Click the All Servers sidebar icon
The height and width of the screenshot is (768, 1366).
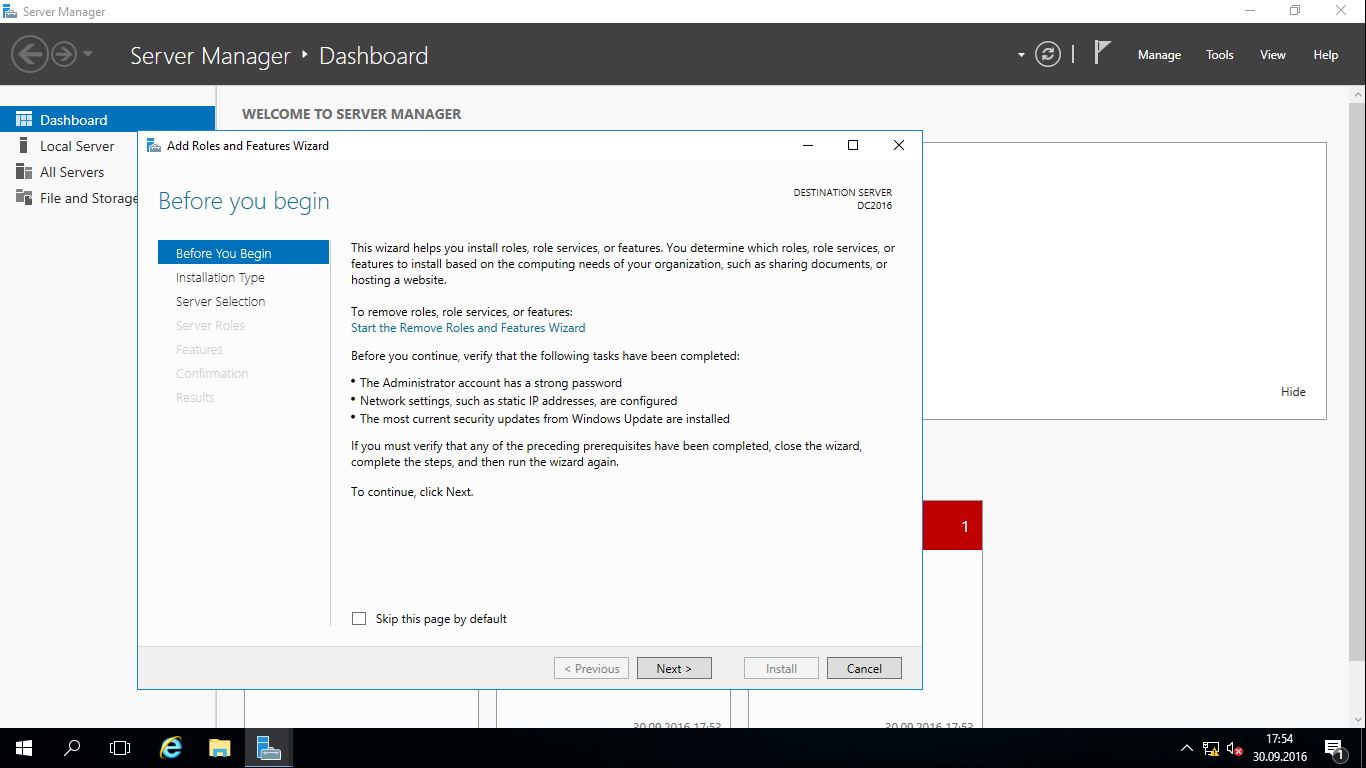[24, 171]
